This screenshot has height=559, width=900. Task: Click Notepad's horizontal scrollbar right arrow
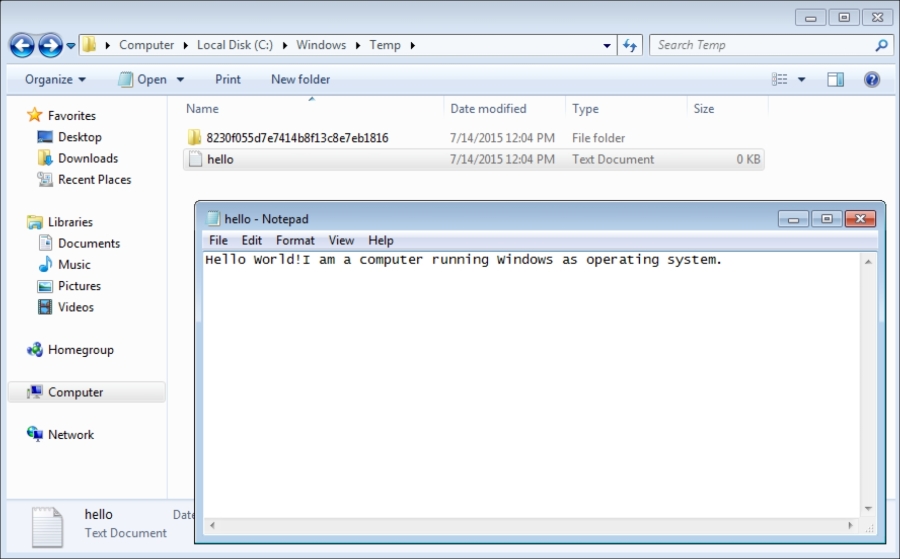(x=852, y=525)
